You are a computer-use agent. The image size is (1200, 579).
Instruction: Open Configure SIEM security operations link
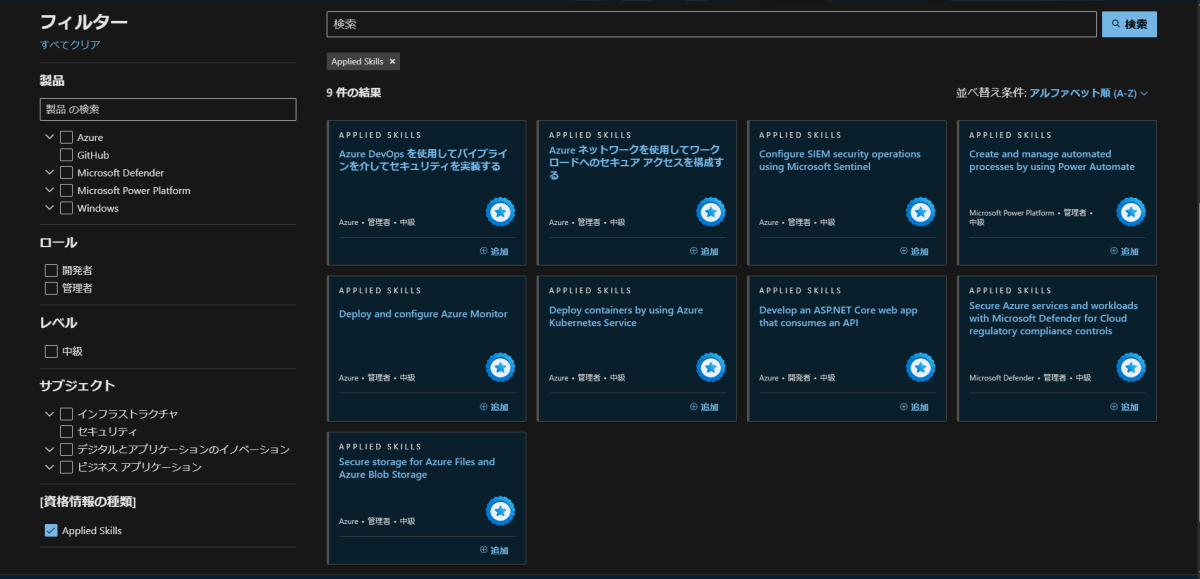pos(840,160)
